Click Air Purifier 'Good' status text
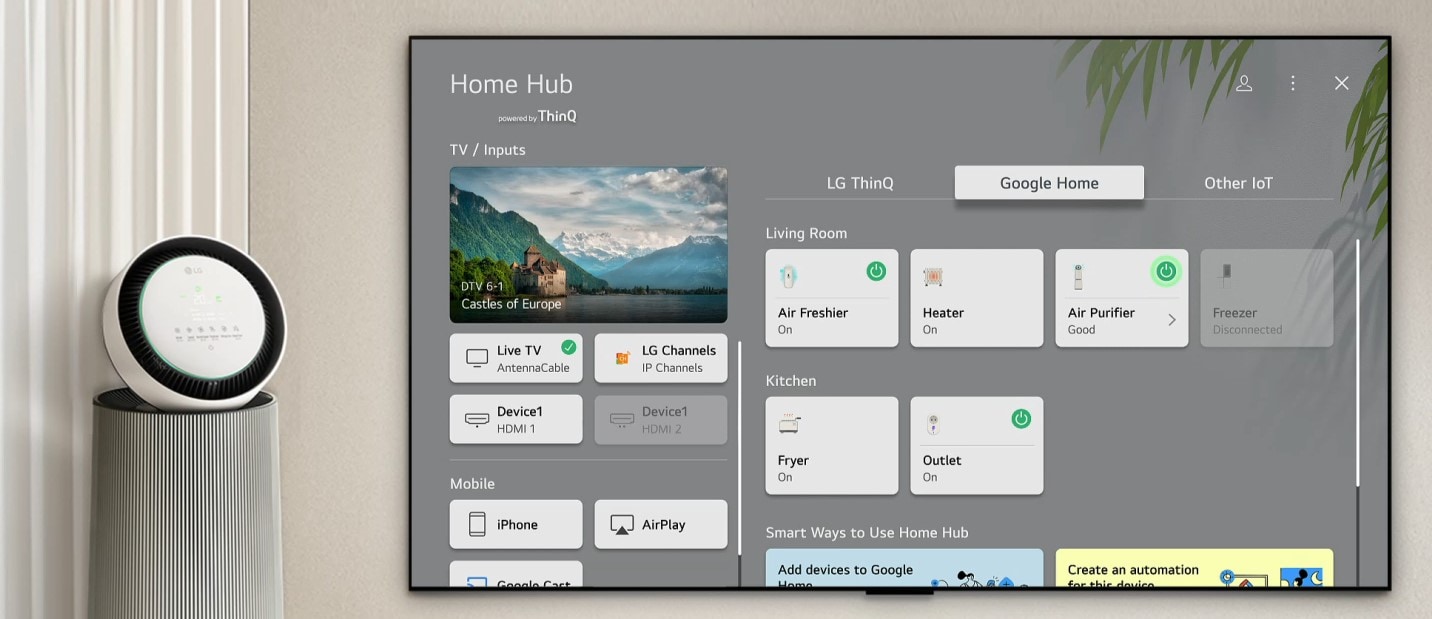 [x=1081, y=330]
